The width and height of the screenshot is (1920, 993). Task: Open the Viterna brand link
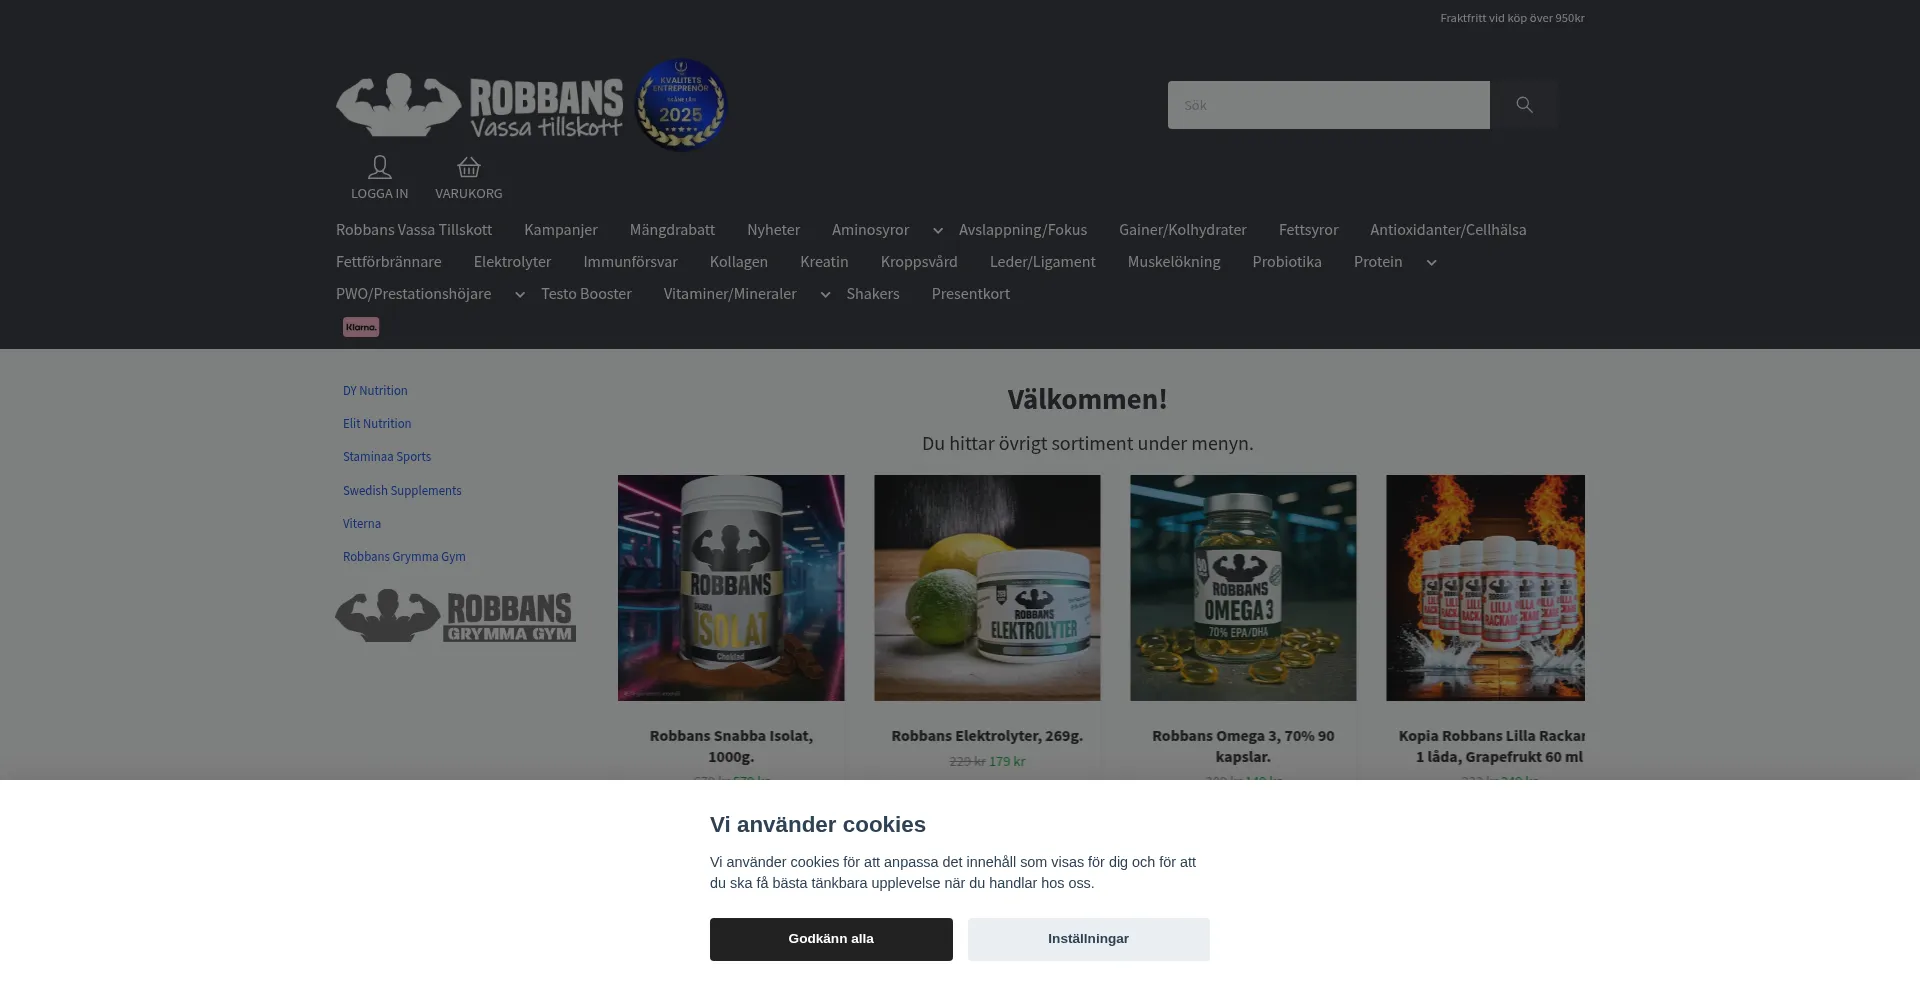point(362,524)
